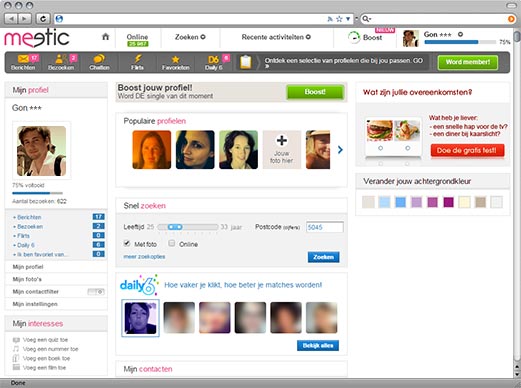Click the Zoeken search button
Image resolution: width=521 pixels, height=388 pixels.
(323, 257)
